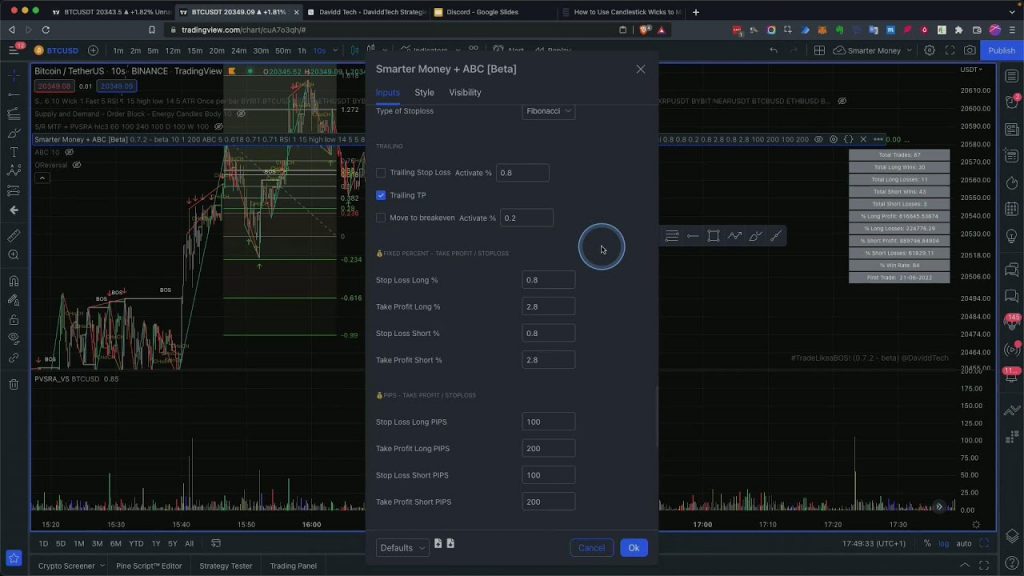Viewport: 1024px width, 576px height.
Task: Switch to the Style tab
Action: pos(424,92)
